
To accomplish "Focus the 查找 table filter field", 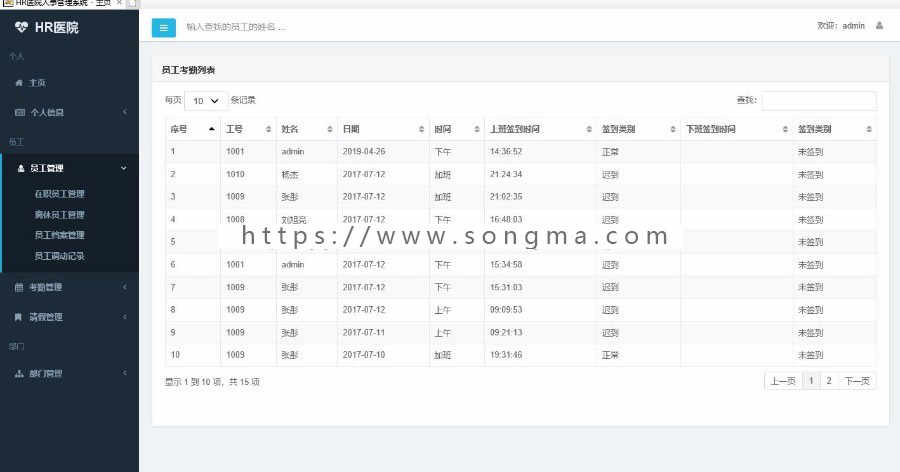I will [x=818, y=100].
